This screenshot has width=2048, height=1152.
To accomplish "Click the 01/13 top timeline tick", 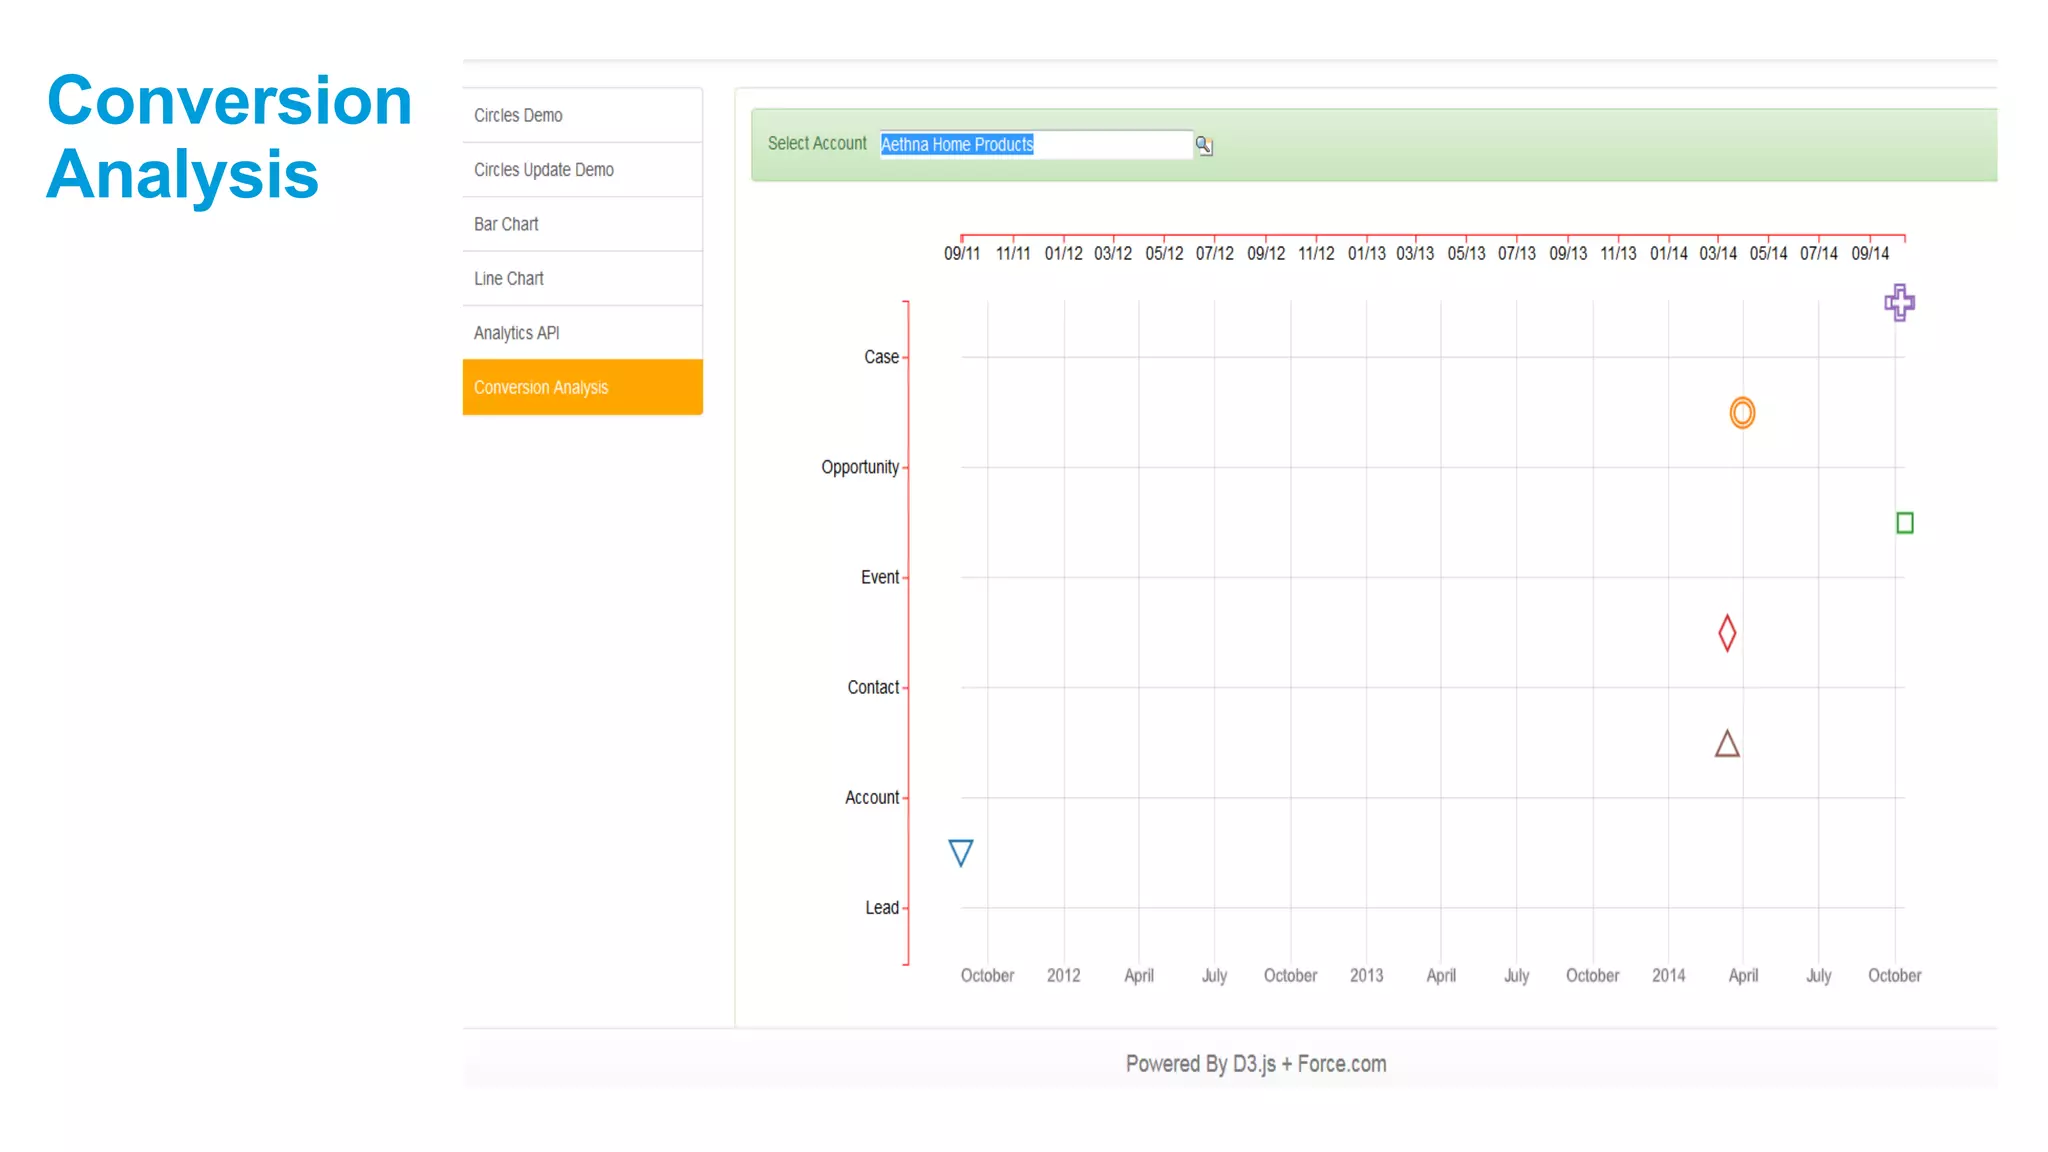I will click(1366, 254).
